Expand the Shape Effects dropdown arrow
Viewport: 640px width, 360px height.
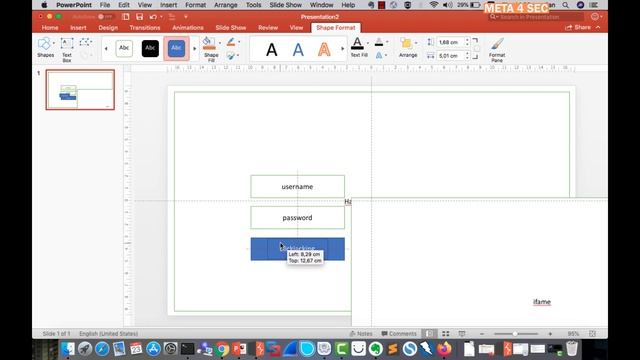(x=239, y=56)
